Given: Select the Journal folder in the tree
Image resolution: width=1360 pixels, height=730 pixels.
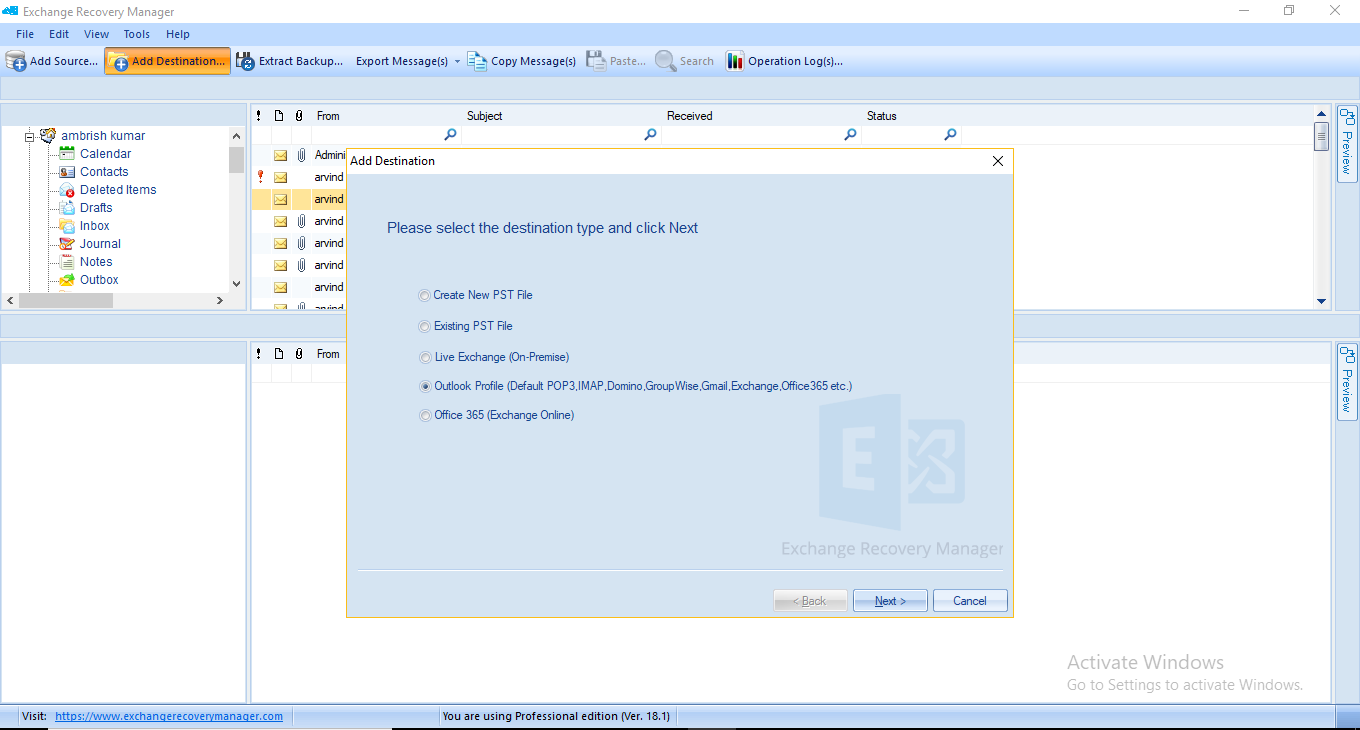Looking at the screenshot, I should click(100, 244).
